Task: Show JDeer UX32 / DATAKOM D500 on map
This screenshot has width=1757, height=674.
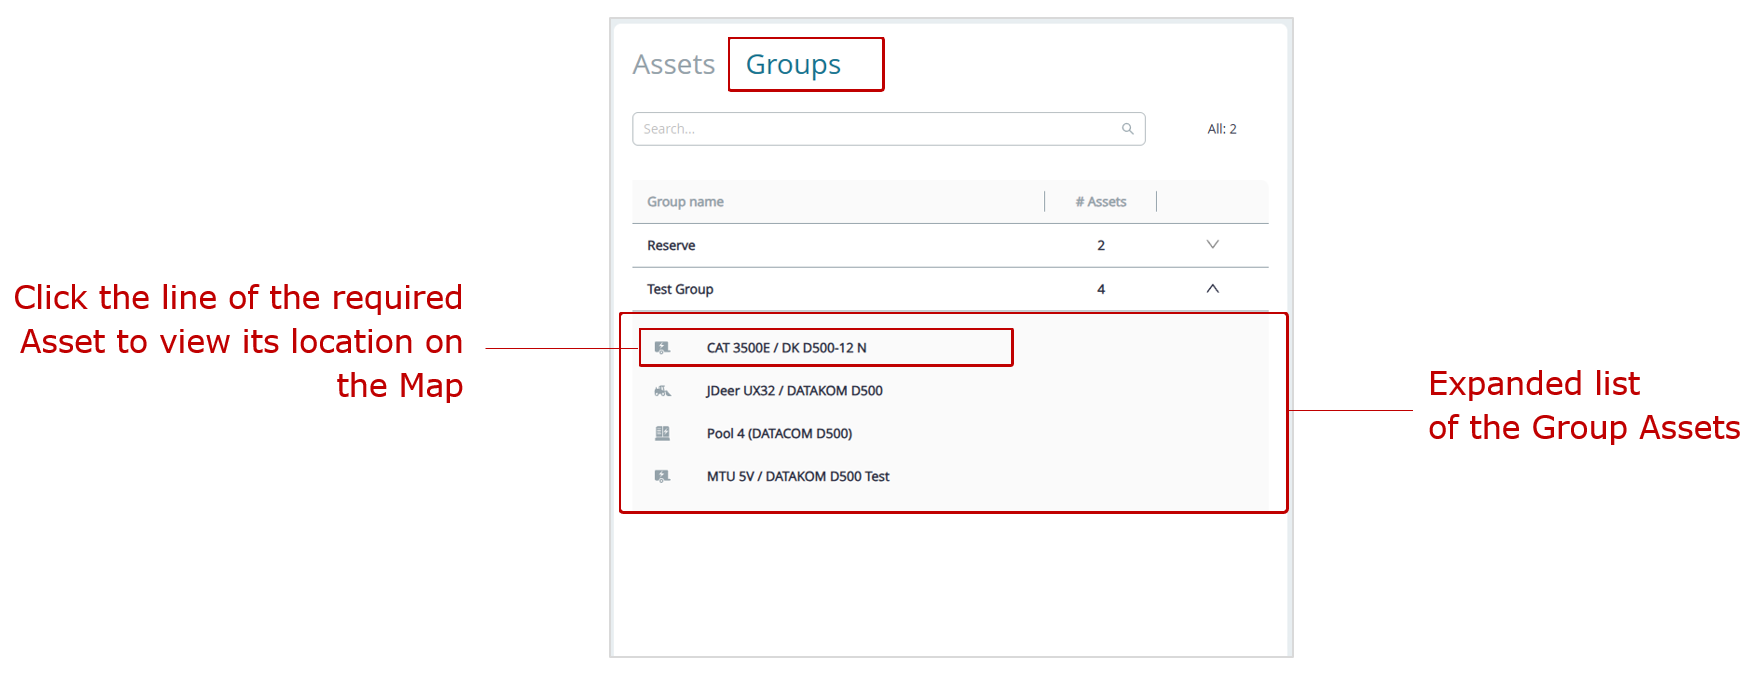Action: point(794,391)
